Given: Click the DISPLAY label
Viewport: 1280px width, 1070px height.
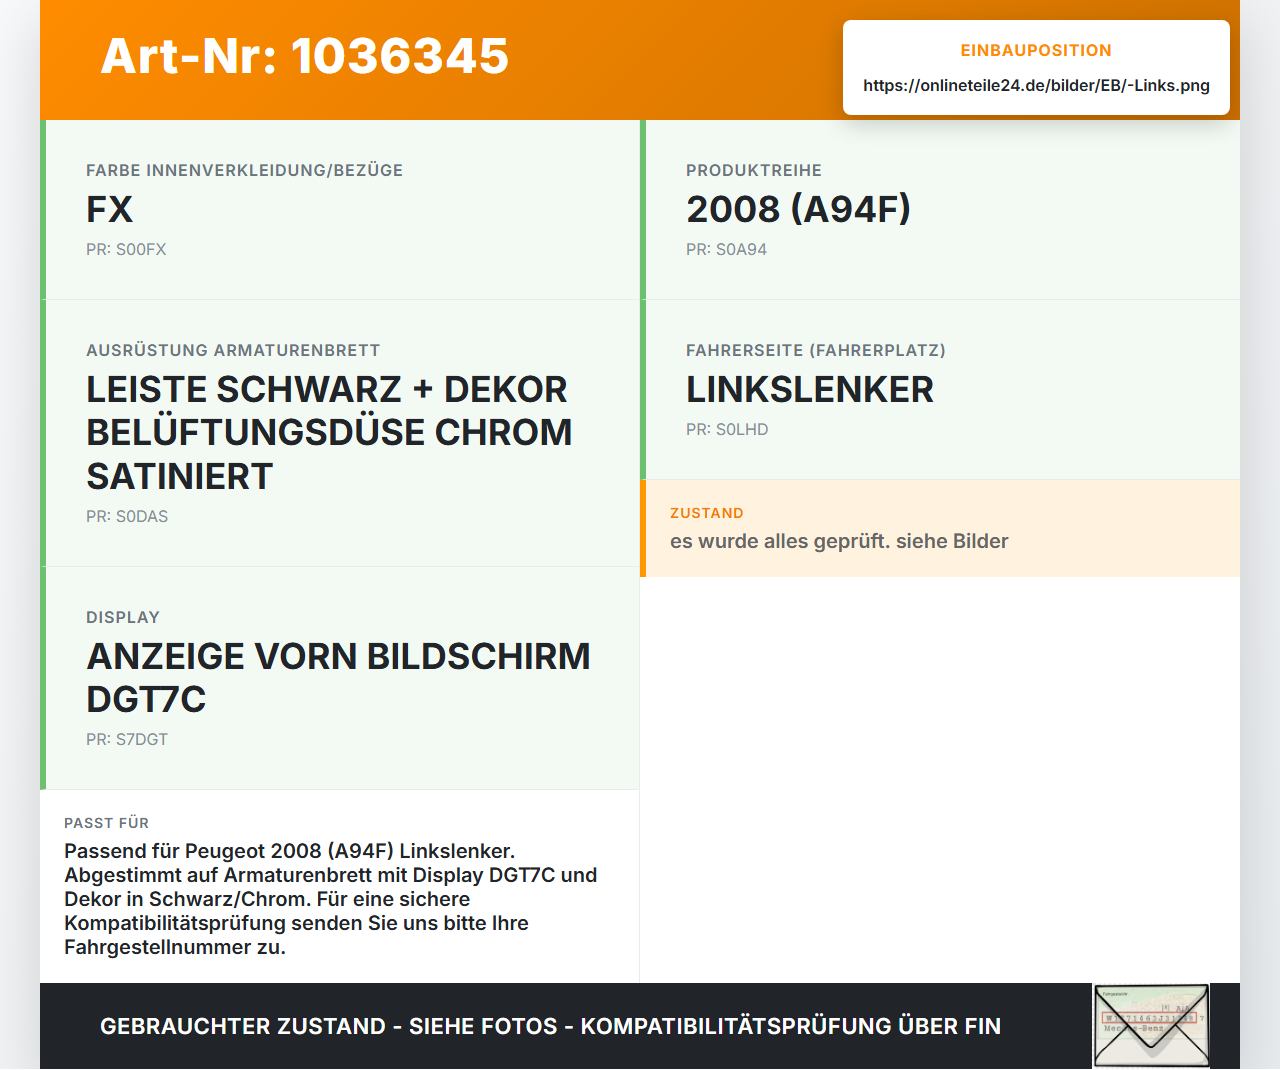Looking at the screenshot, I should [123, 617].
